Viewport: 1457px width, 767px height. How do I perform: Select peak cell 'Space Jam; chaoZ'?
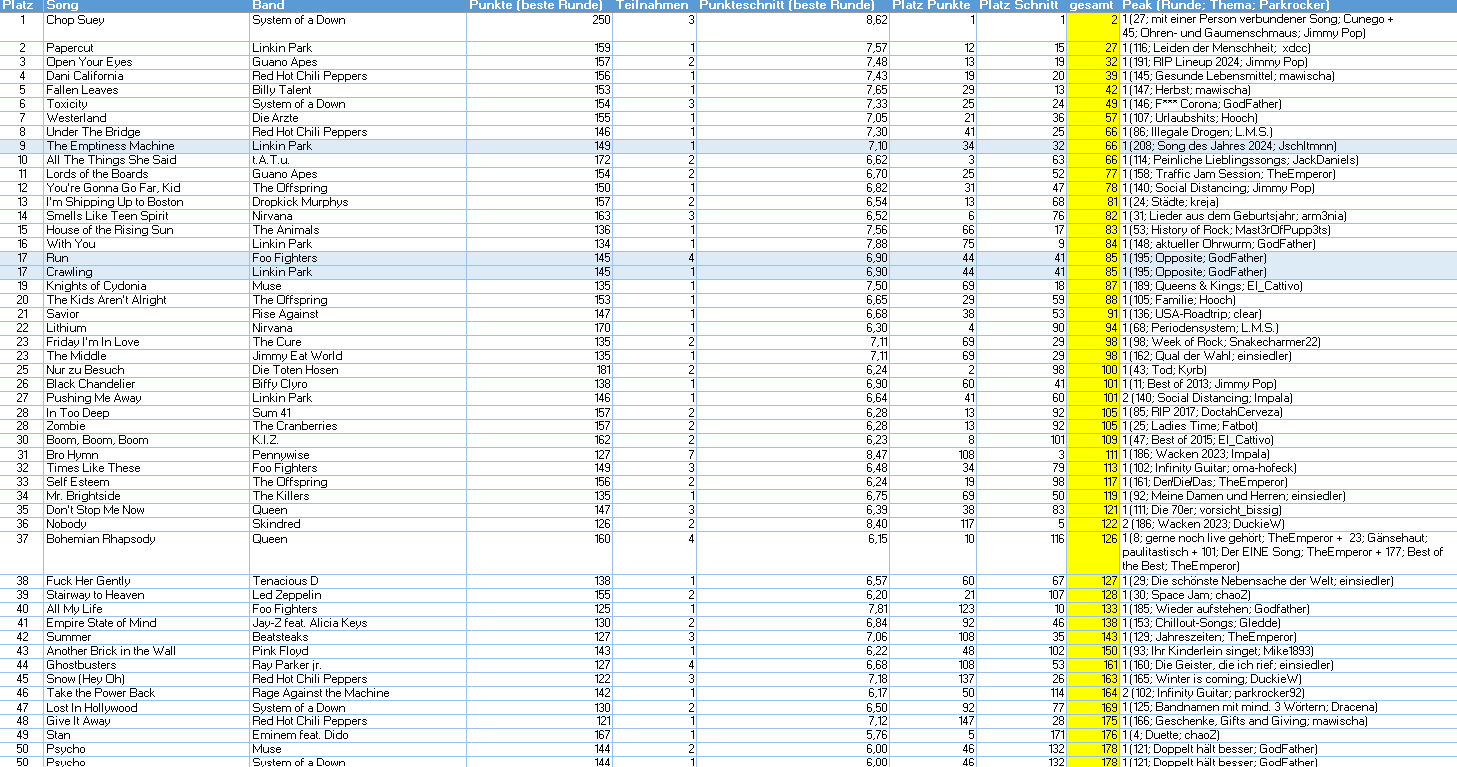(x=1288, y=595)
